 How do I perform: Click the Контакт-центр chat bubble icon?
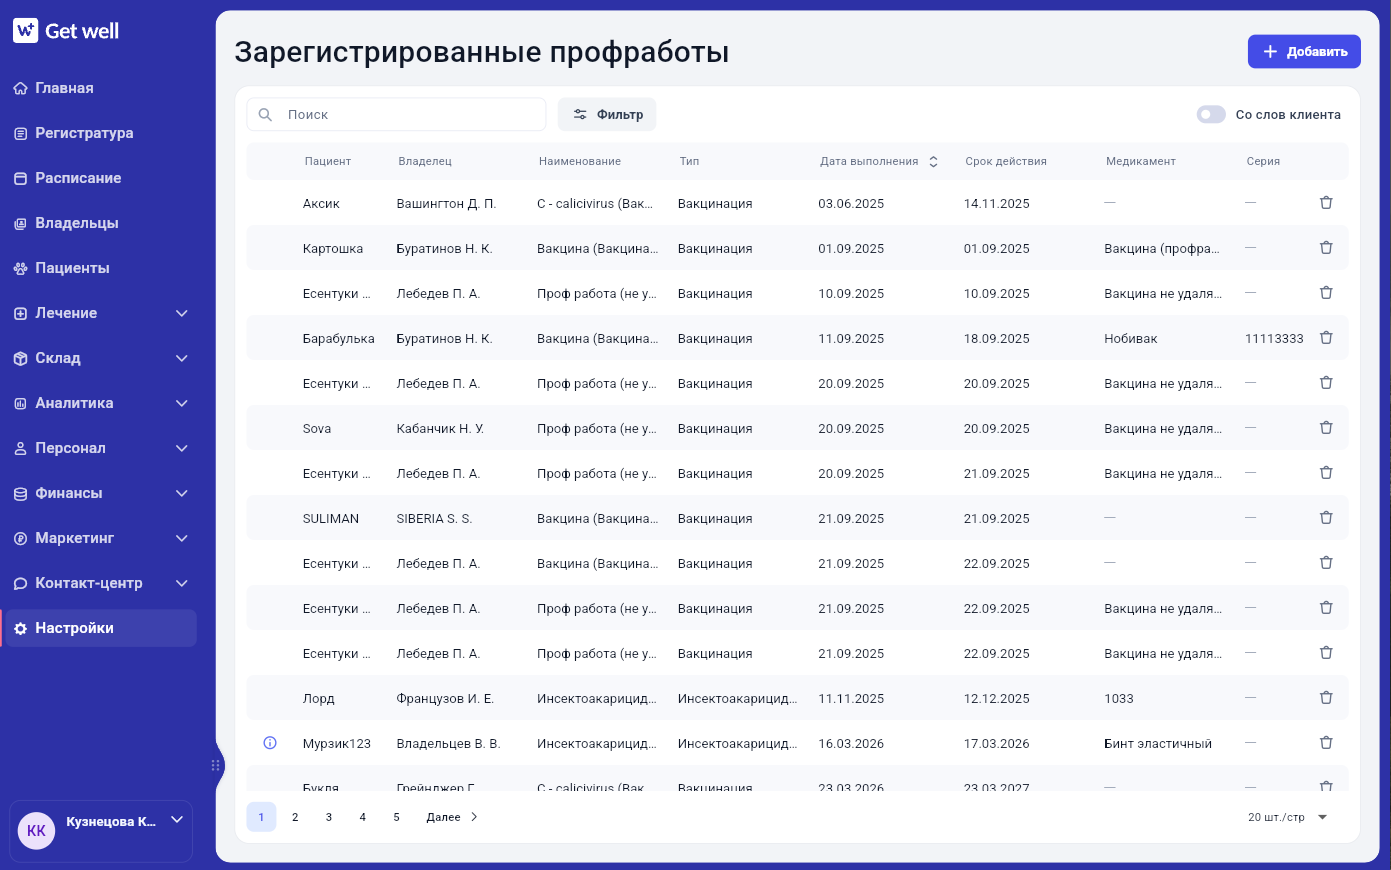click(20, 583)
